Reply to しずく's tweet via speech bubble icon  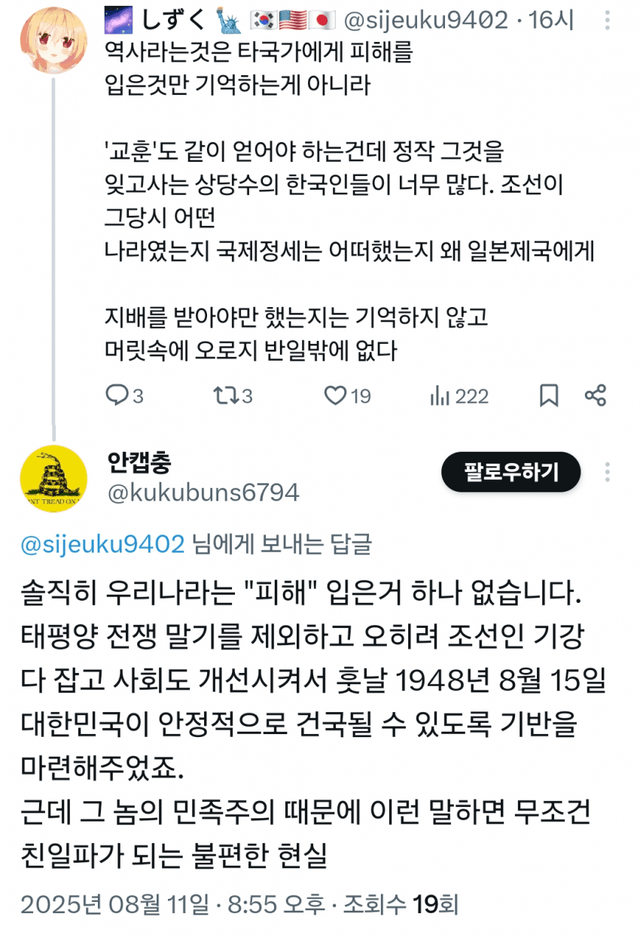click(x=116, y=396)
